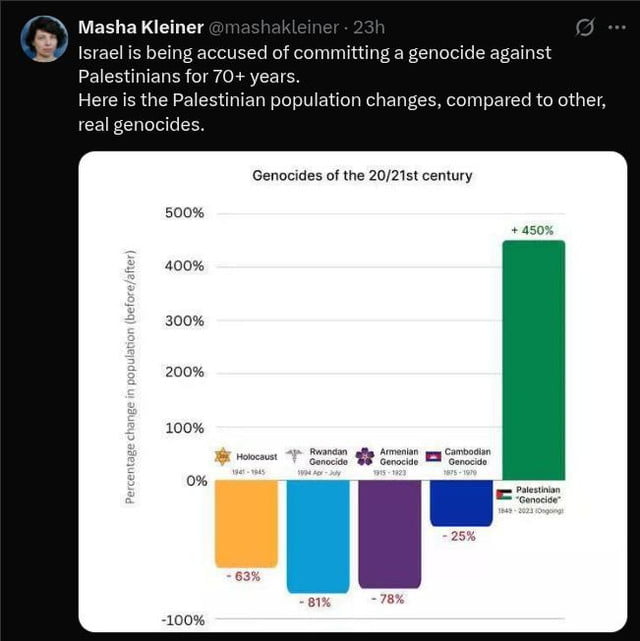
Task: Click the '- 81%' value label
Action: [317, 602]
